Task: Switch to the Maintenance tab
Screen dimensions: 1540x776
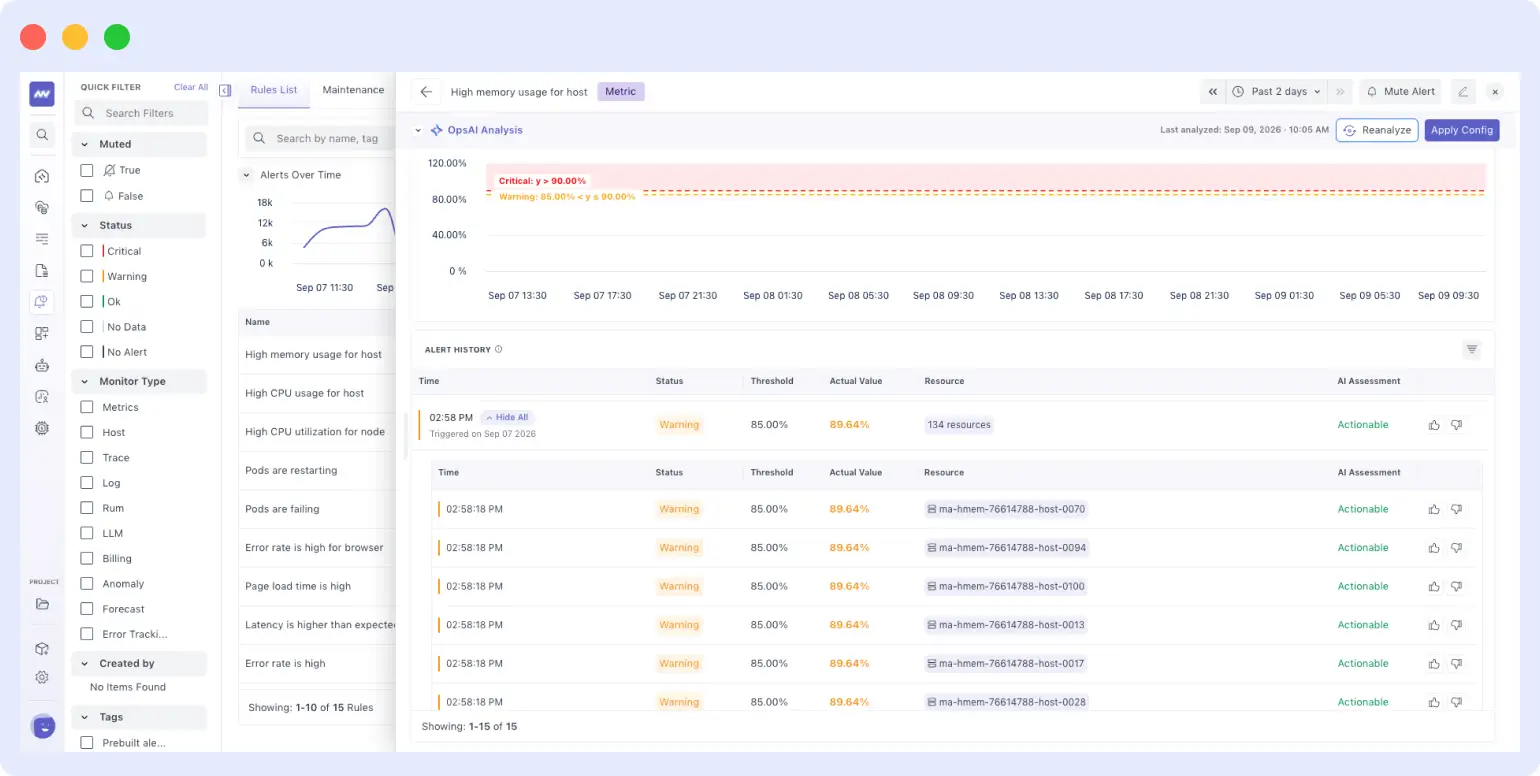Action: 353,90
